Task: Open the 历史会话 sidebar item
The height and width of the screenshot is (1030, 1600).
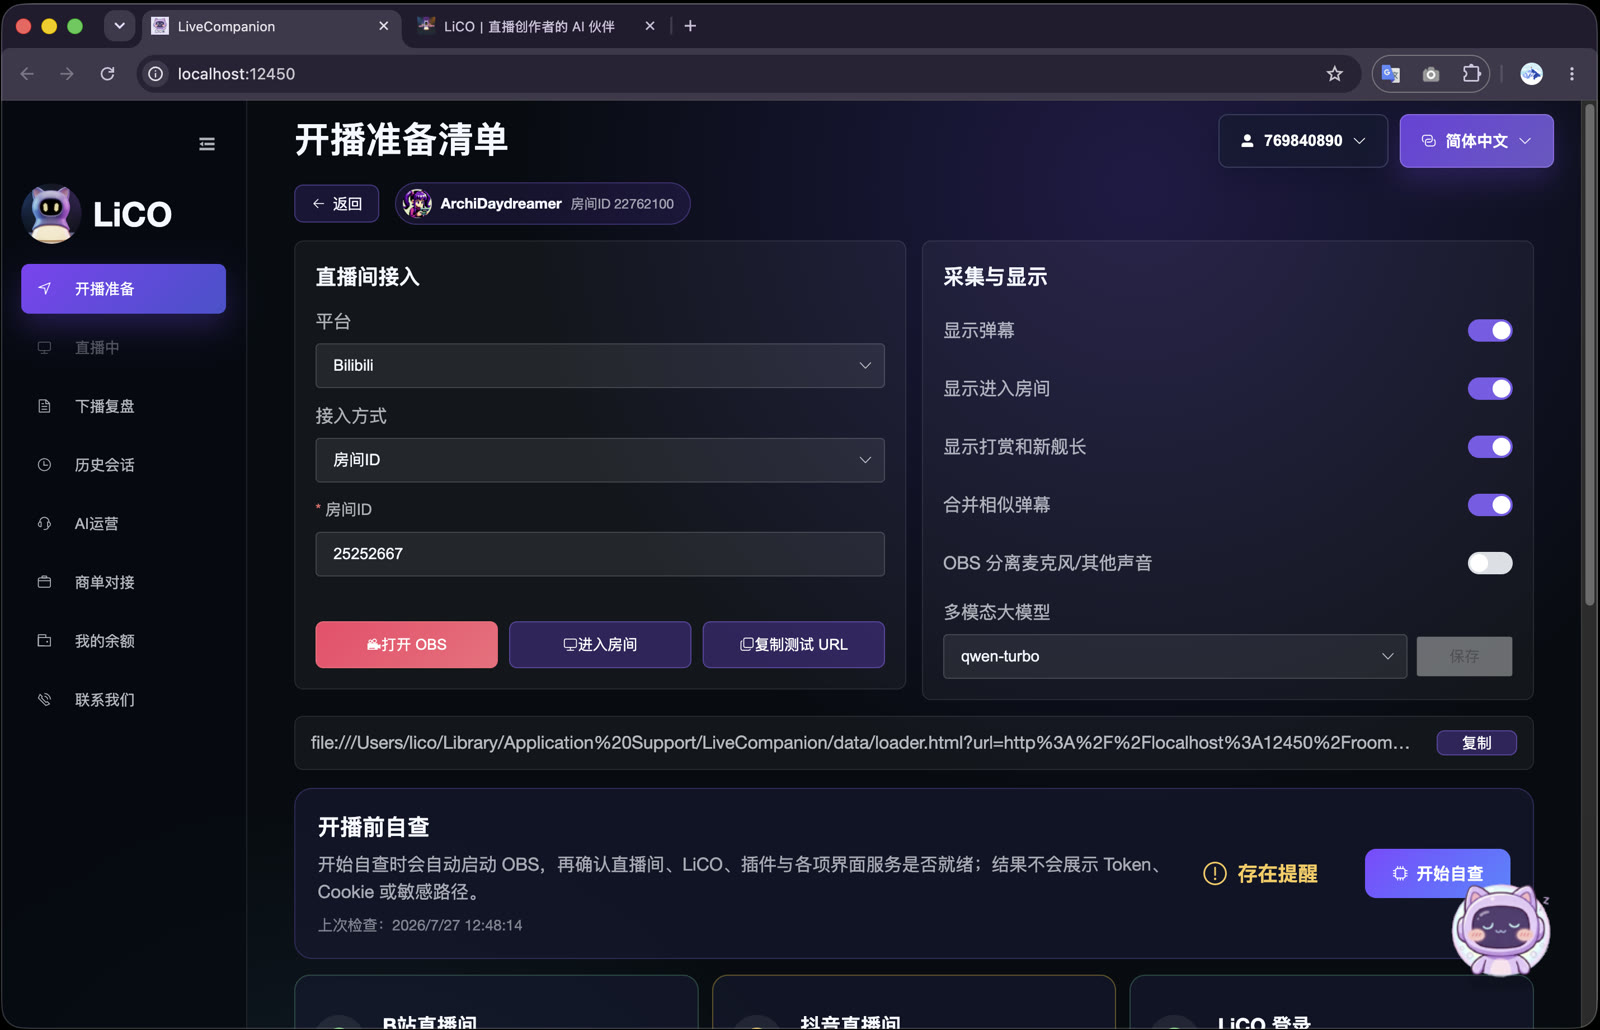Action: pyautogui.click(x=123, y=465)
